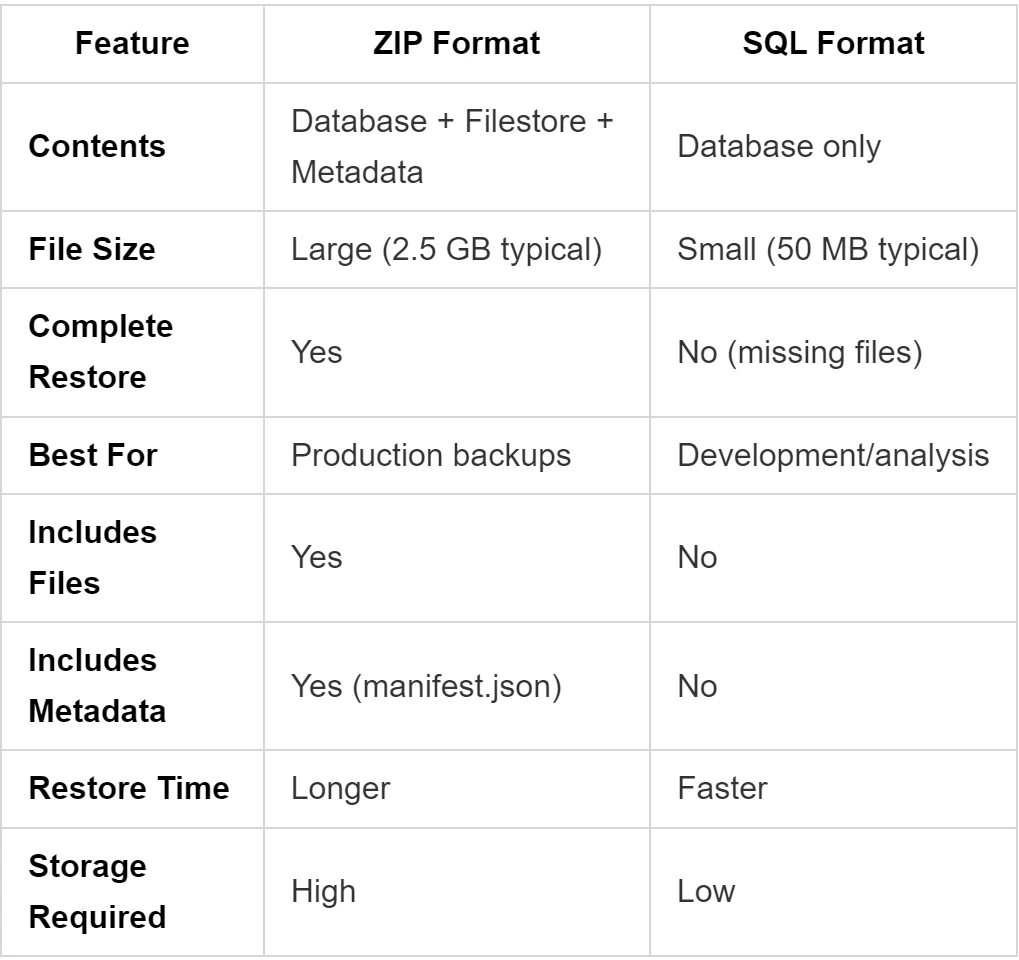Click the "Production backups" cell

pos(431,455)
